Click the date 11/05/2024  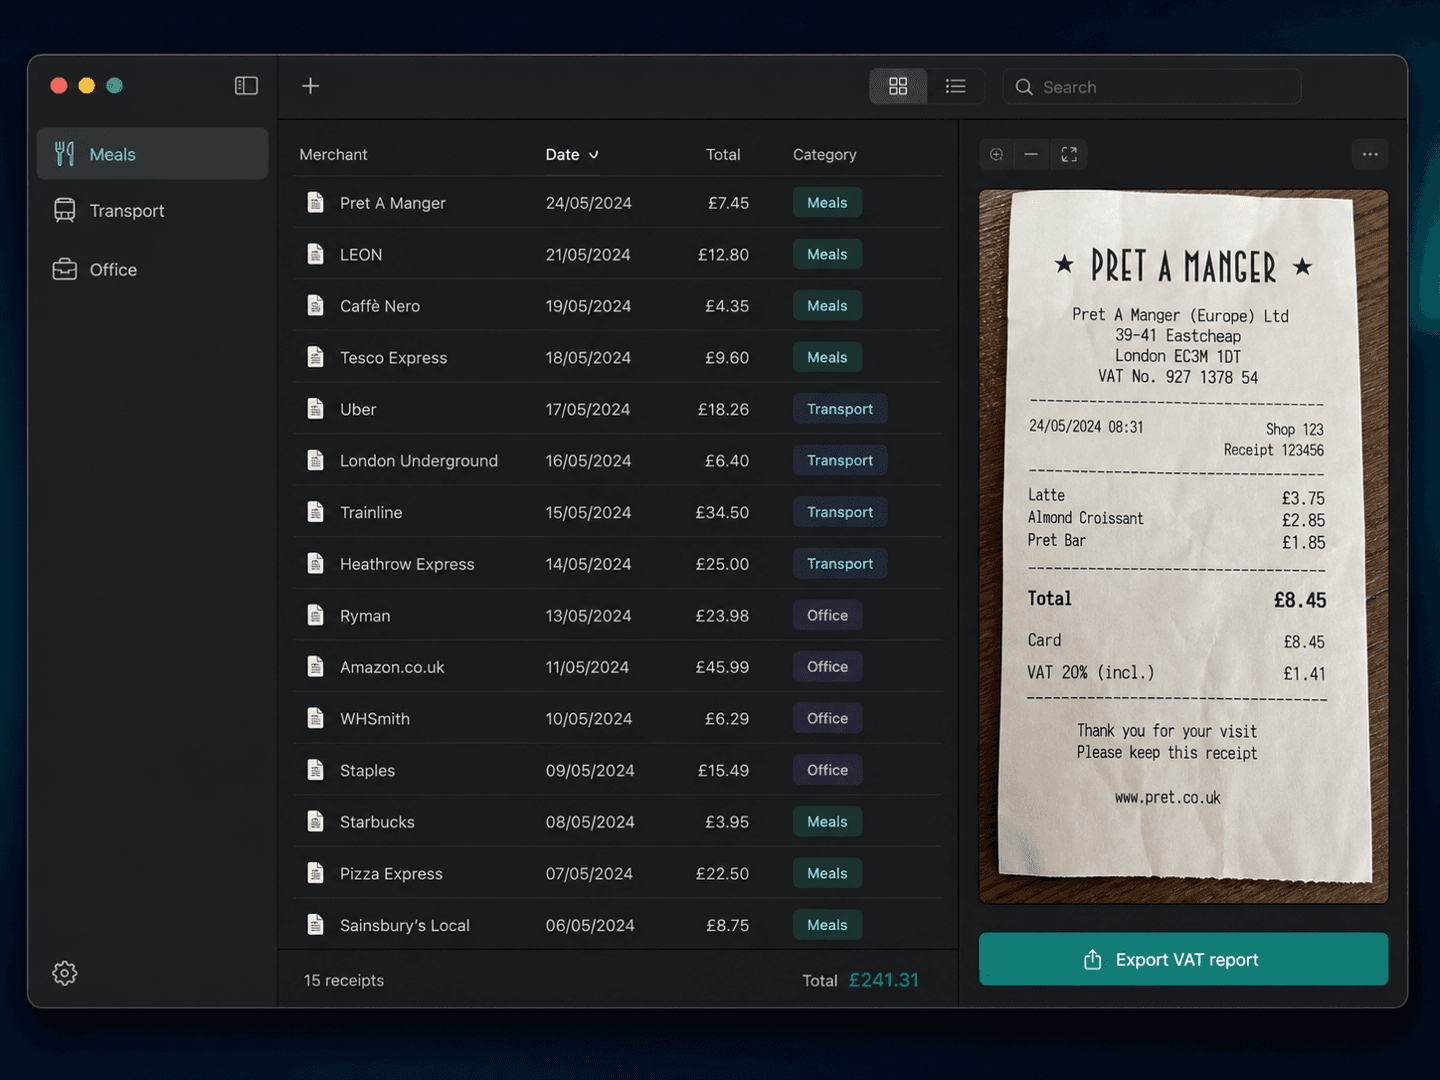tap(587, 667)
